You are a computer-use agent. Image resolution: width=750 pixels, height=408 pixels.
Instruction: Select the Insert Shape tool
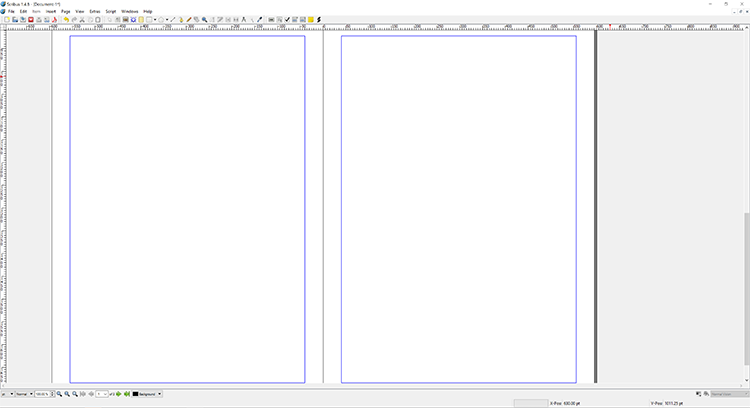(149, 20)
